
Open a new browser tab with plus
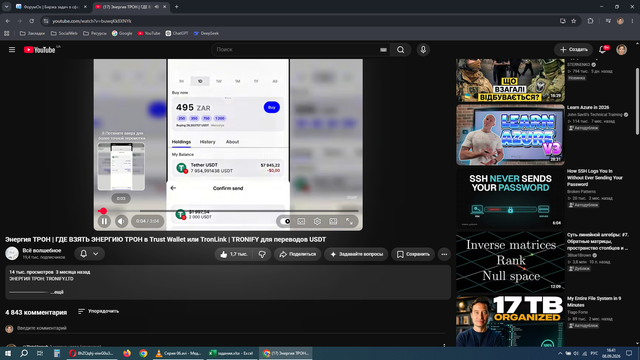176,7
